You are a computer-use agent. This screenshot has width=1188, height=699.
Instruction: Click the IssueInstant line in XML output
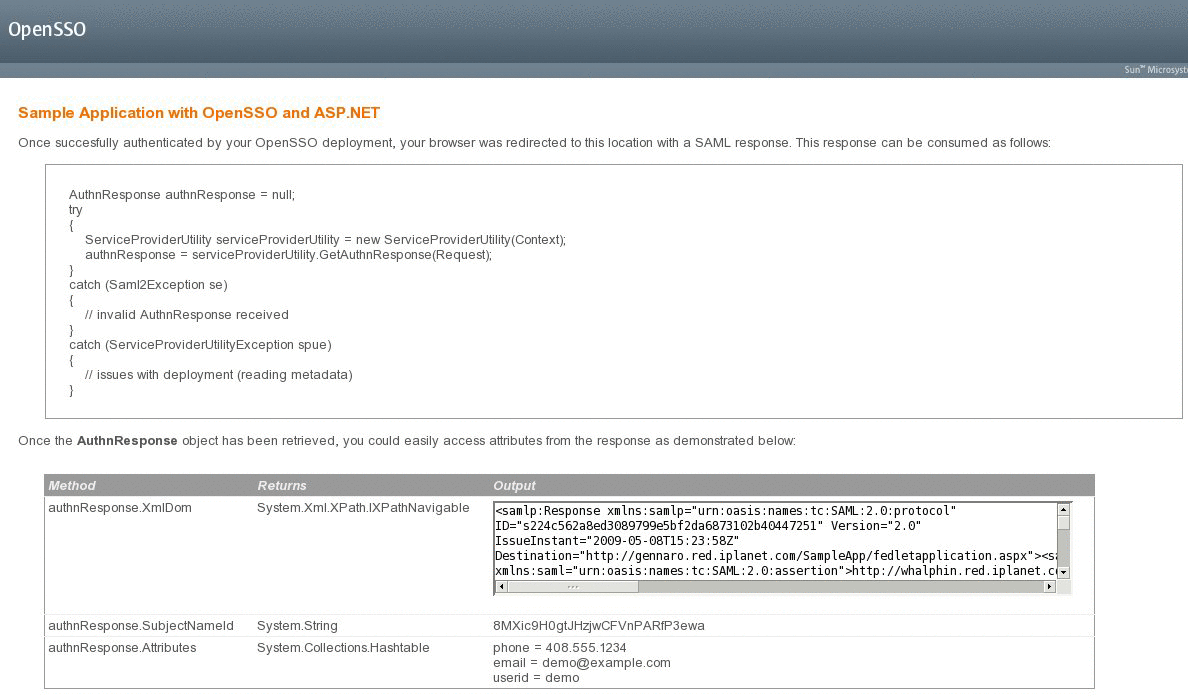[617, 541]
